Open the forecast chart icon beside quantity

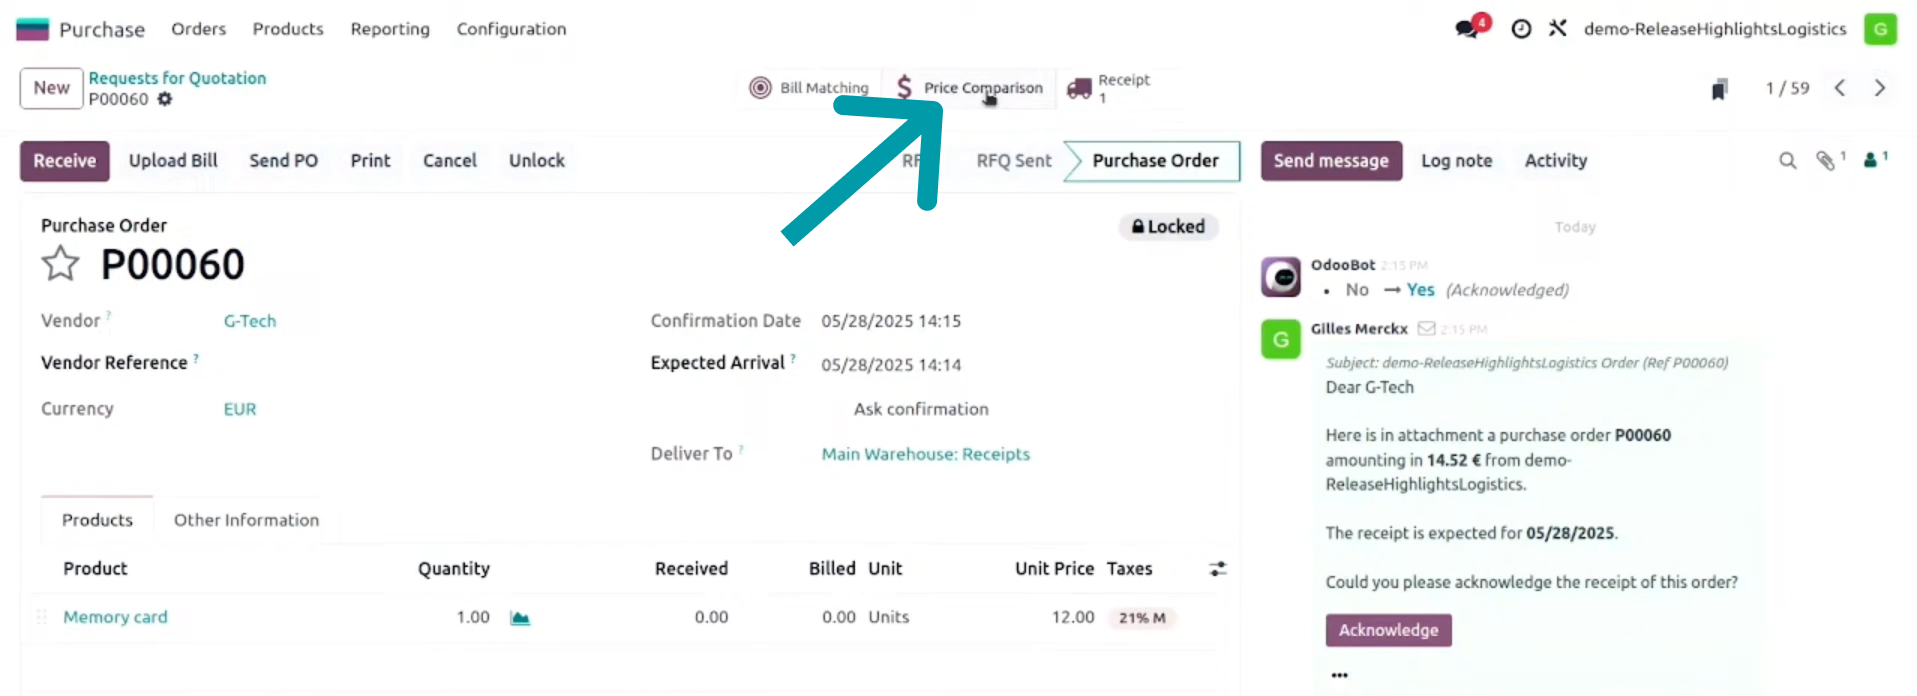520,618
